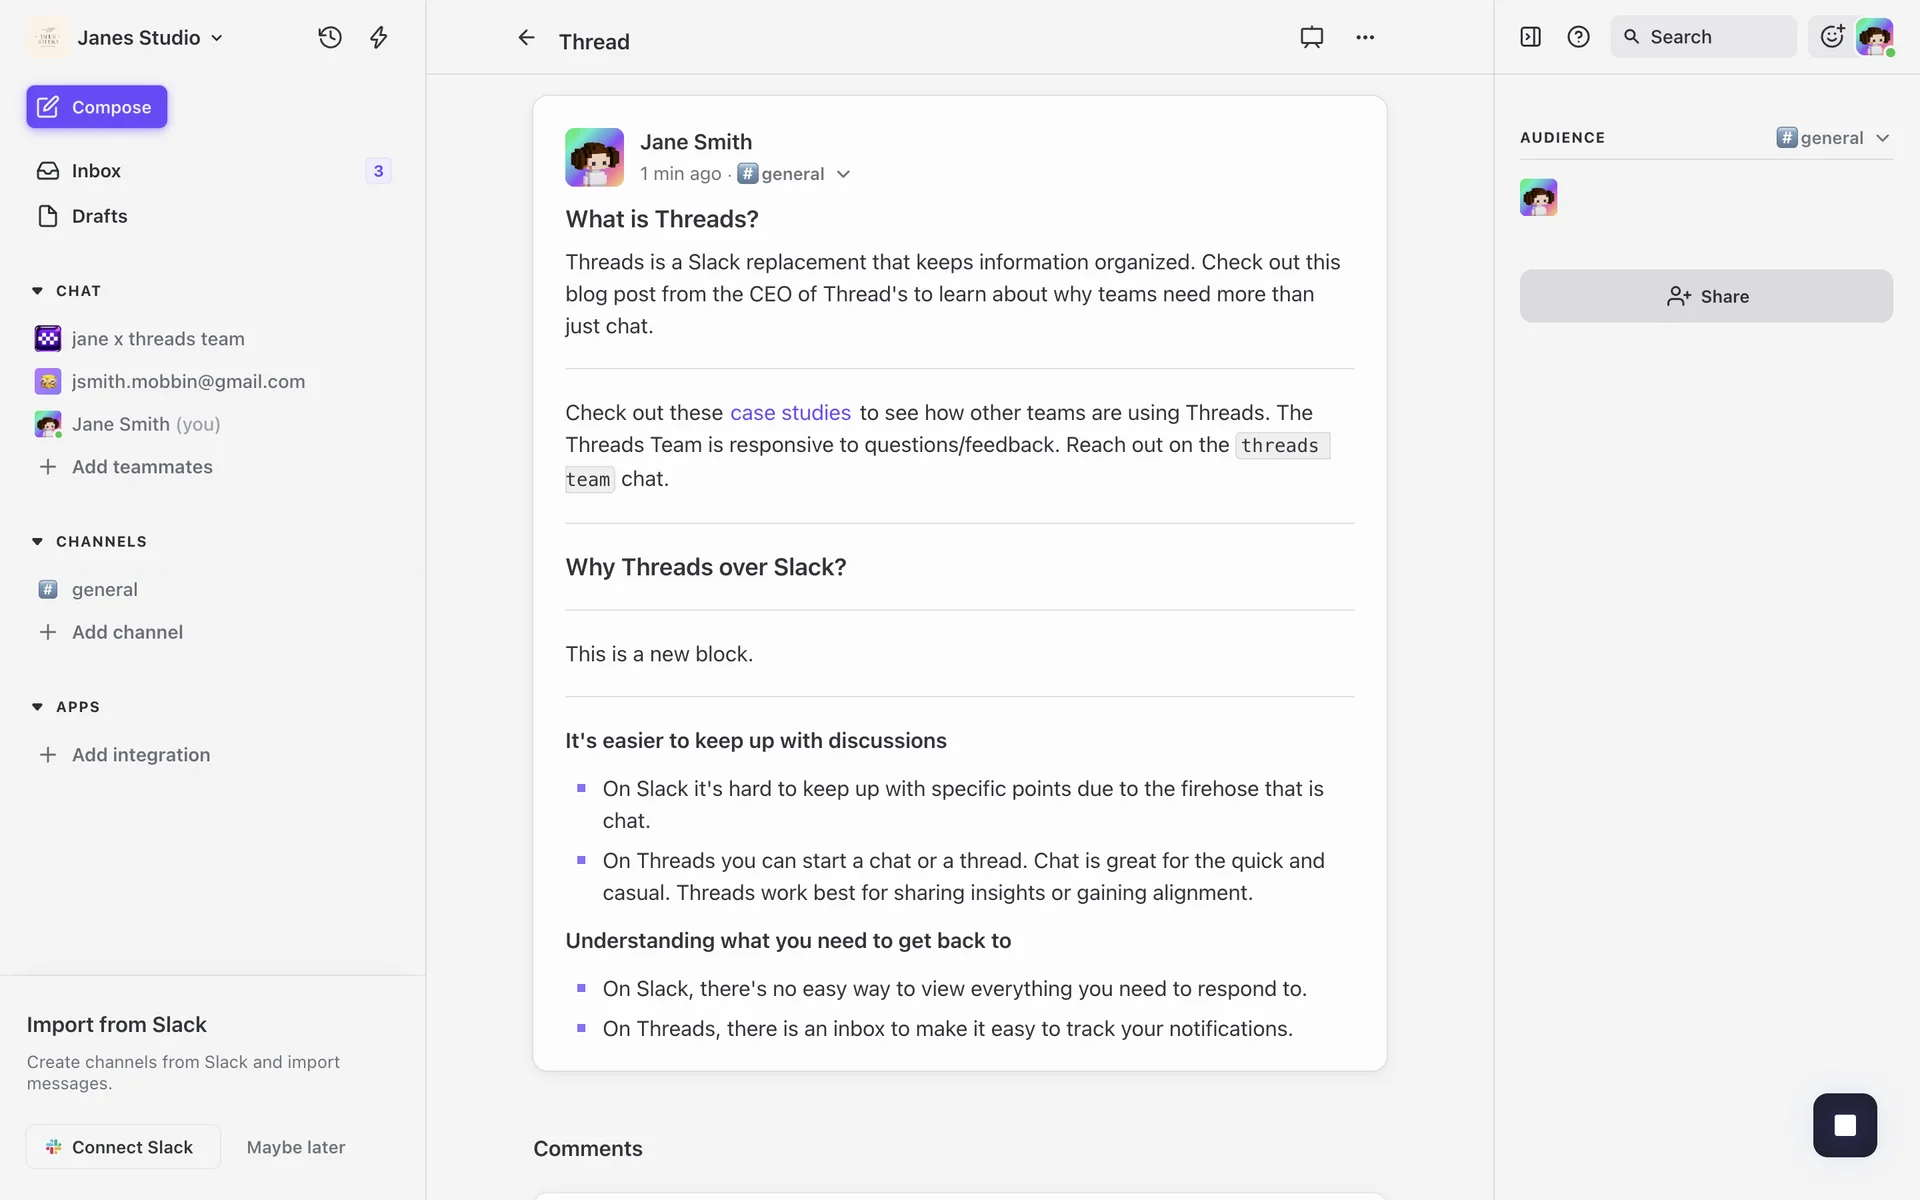
Task: Follow the case studies link
Action: (790, 413)
